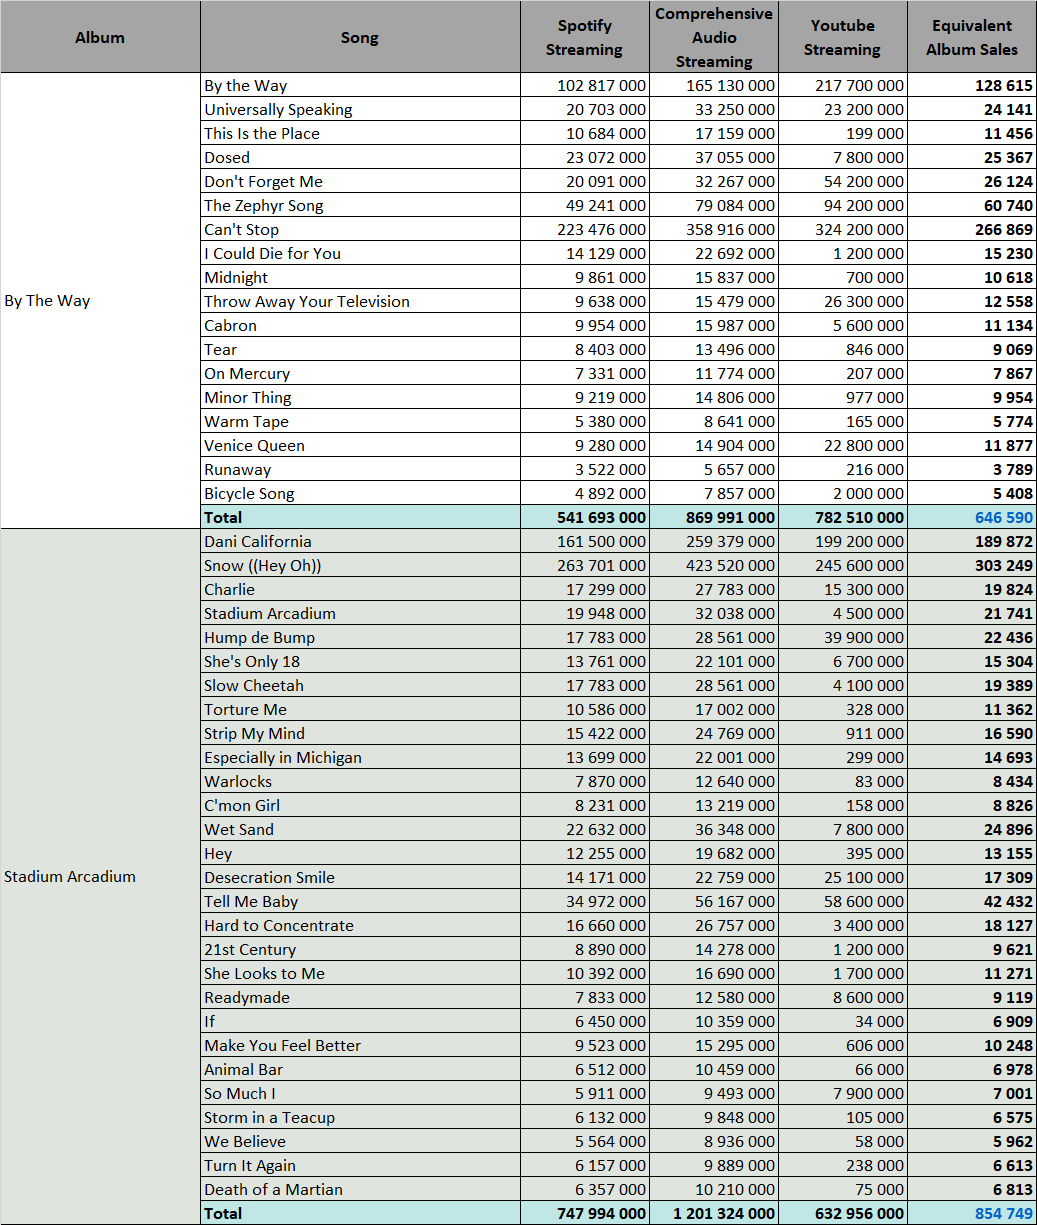Select the song cell 'Wet Sand'
Viewport: 1037px width, 1225px height.
360,829
